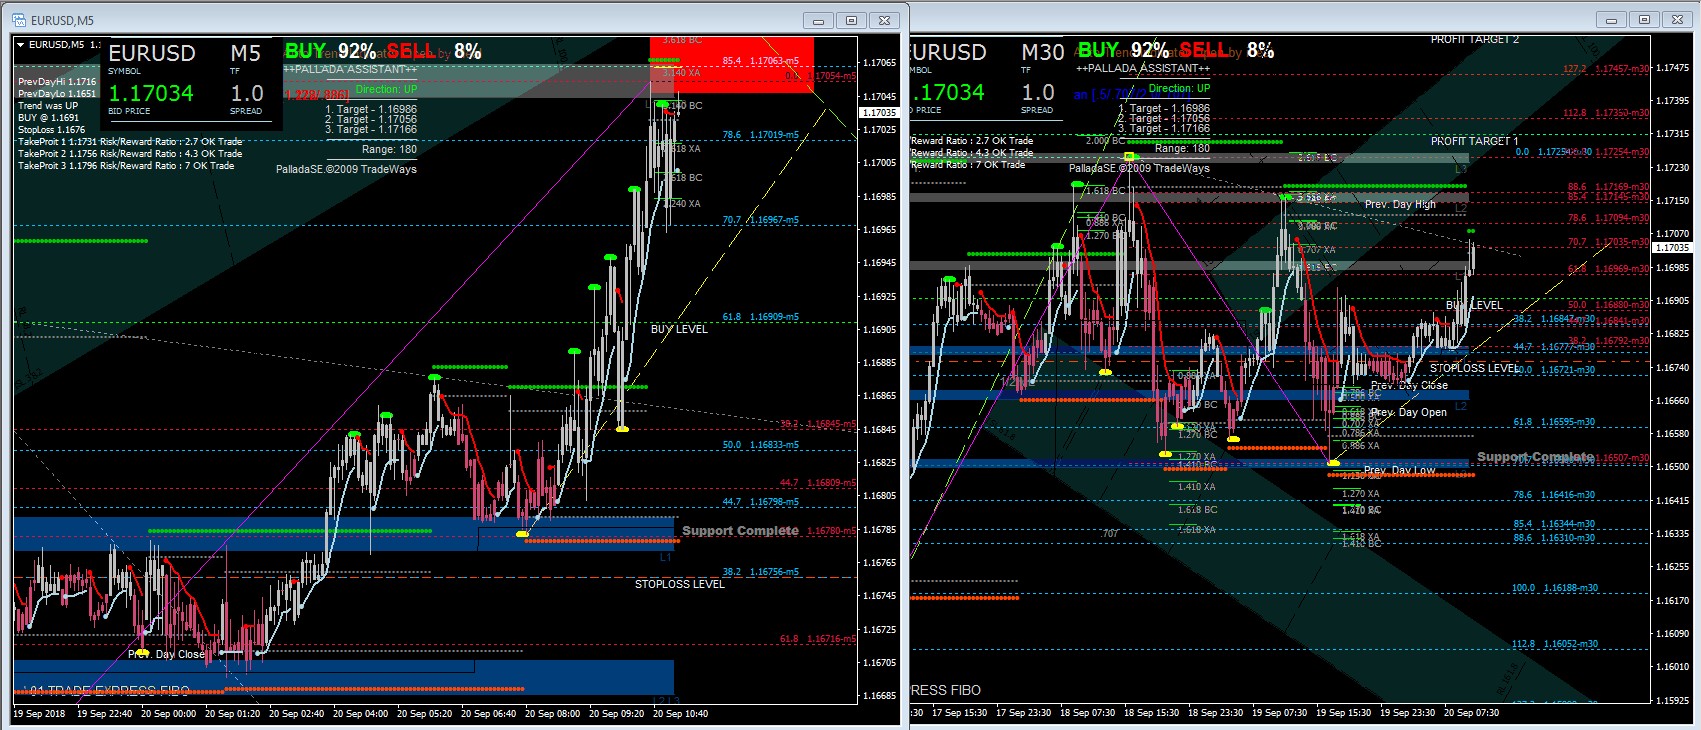
Task: Click the '70.7 1.16967-m5' Fibonacci label
Action: click(761, 220)
